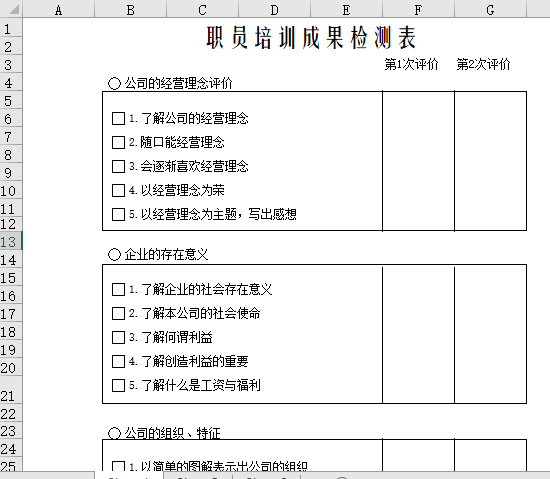The image size is (550, 479).
Task: Select row 17 header
Action: click(x=11, y=313)
